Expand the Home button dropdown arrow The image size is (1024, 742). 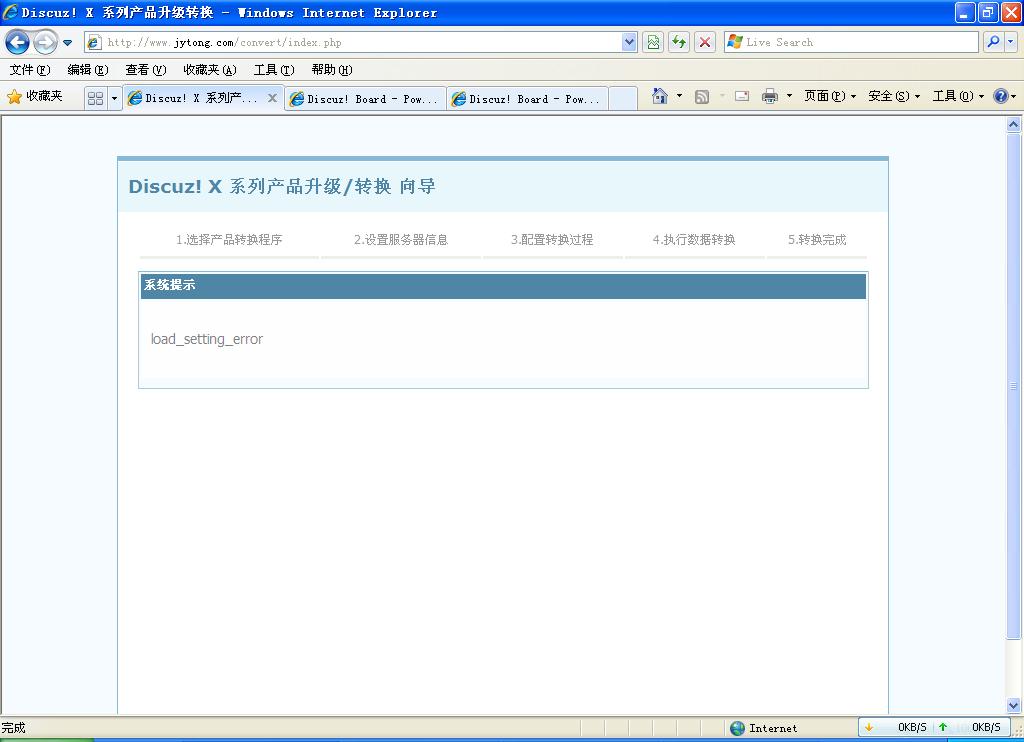[679, 96]
